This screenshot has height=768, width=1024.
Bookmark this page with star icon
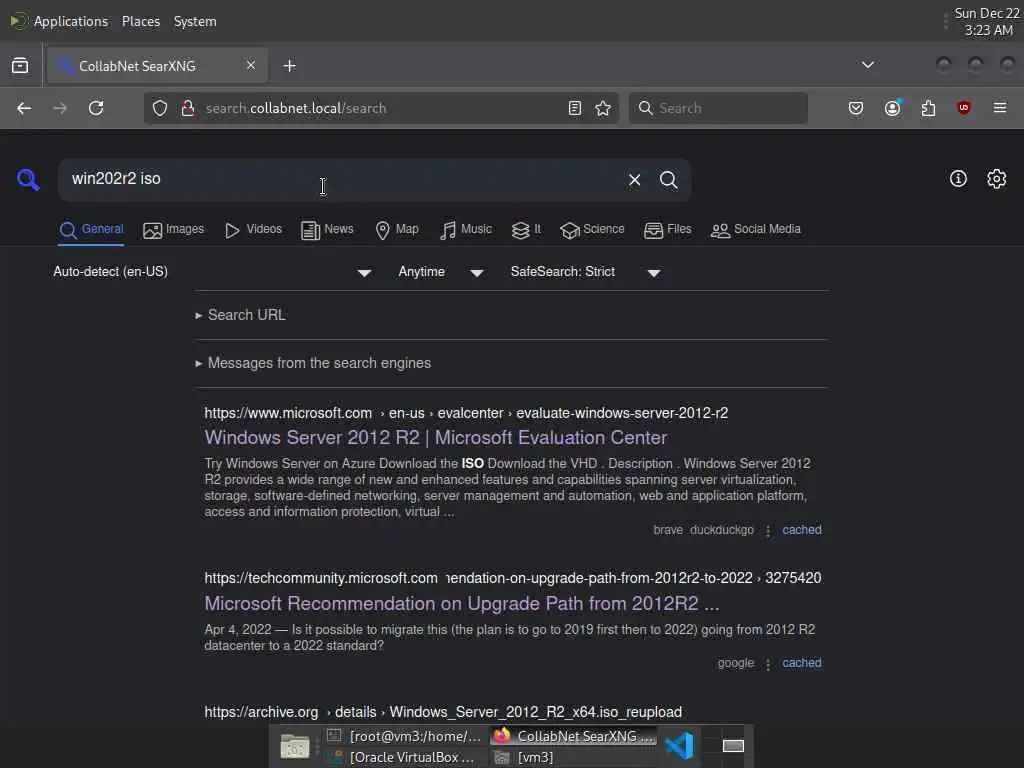tap(603, 108)
